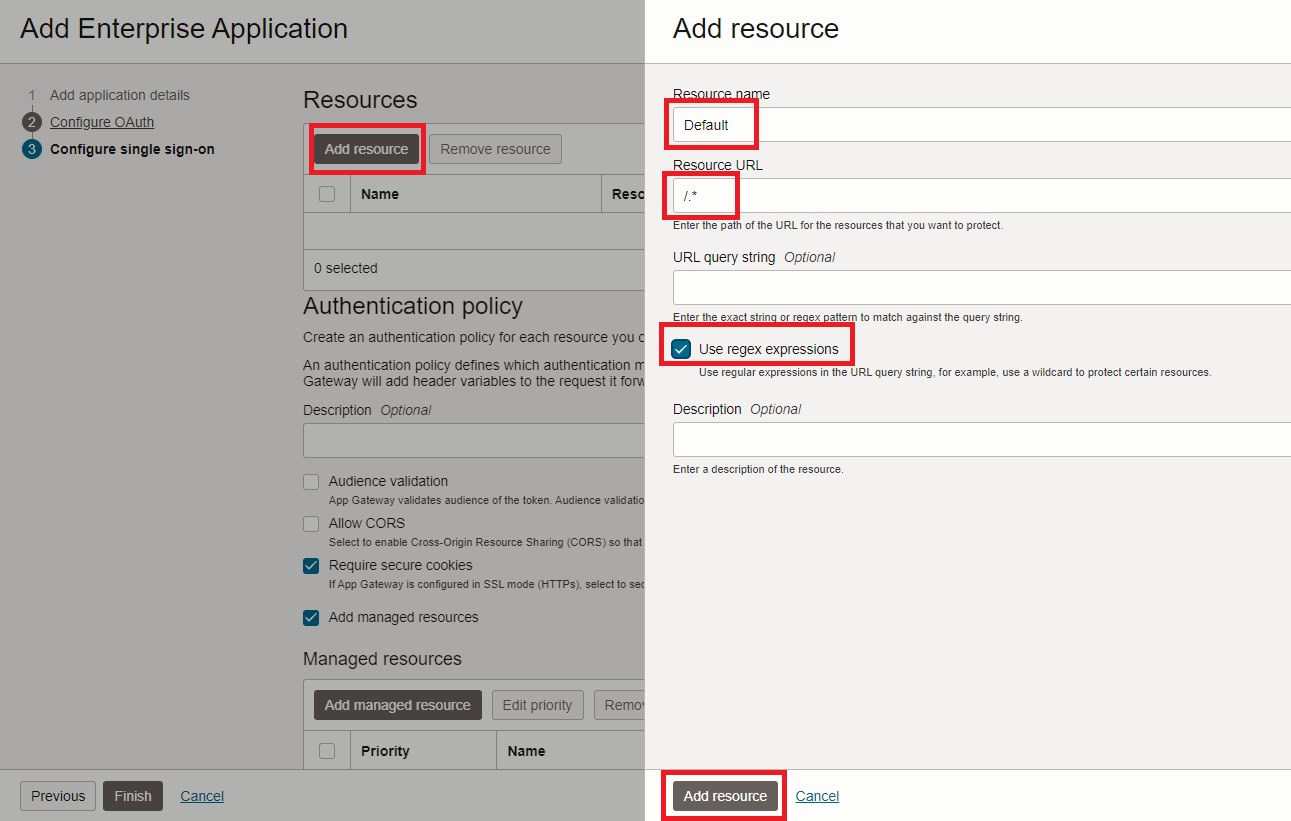Viewport: 1291px width, 821px height.
Task: Click the Remove resource button
Action: pyautogui.click(x=495, y=149)
